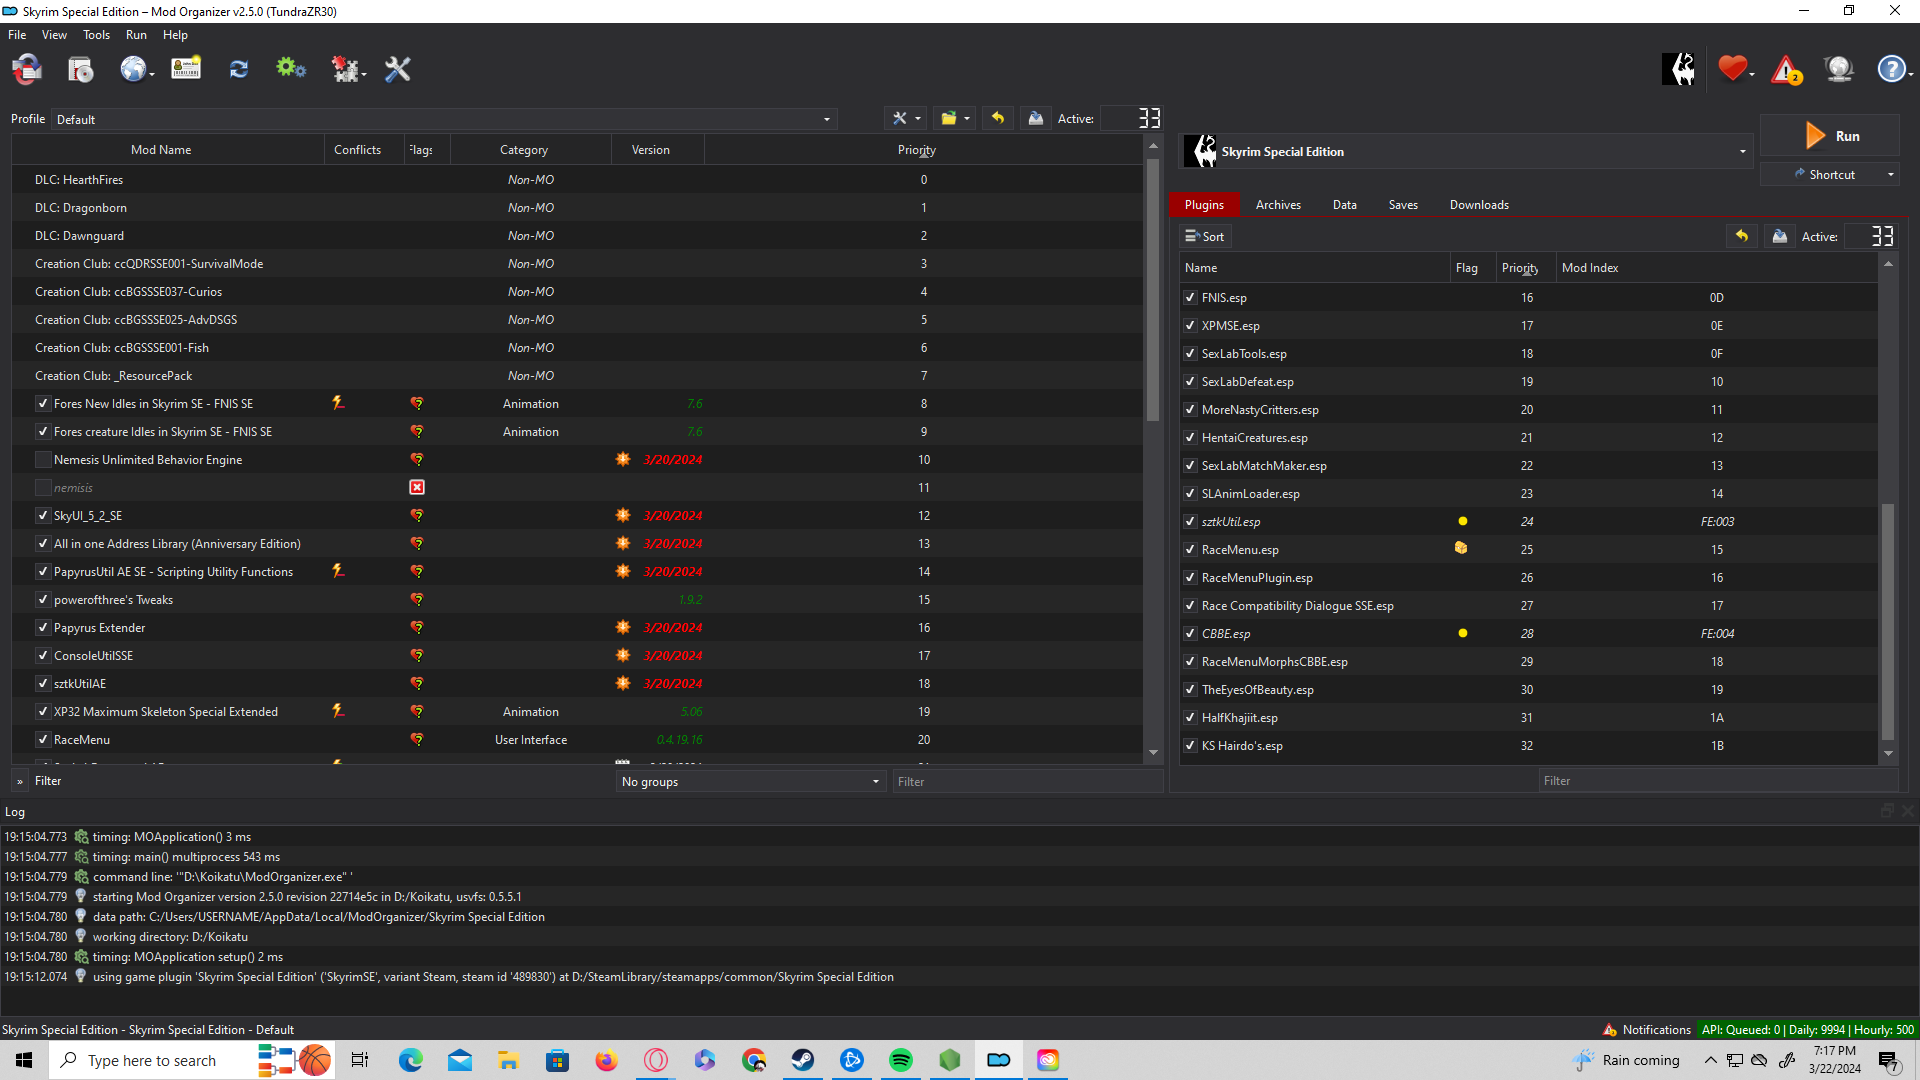Click the Run button
This screenshot has height=1080, width=1920.
point(1830,136)
